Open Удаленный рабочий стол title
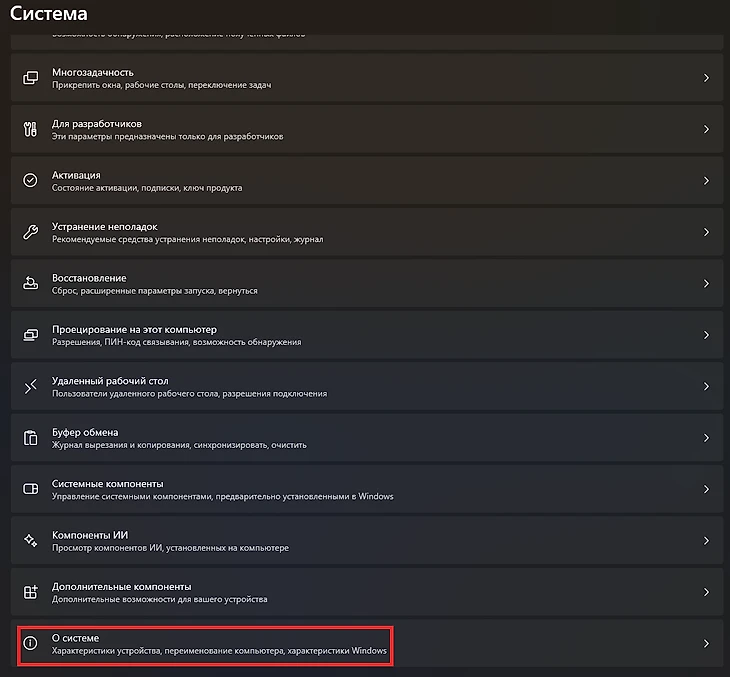Image resolution: width=730 pixels, height=677 pixels. tap(110, 381)
